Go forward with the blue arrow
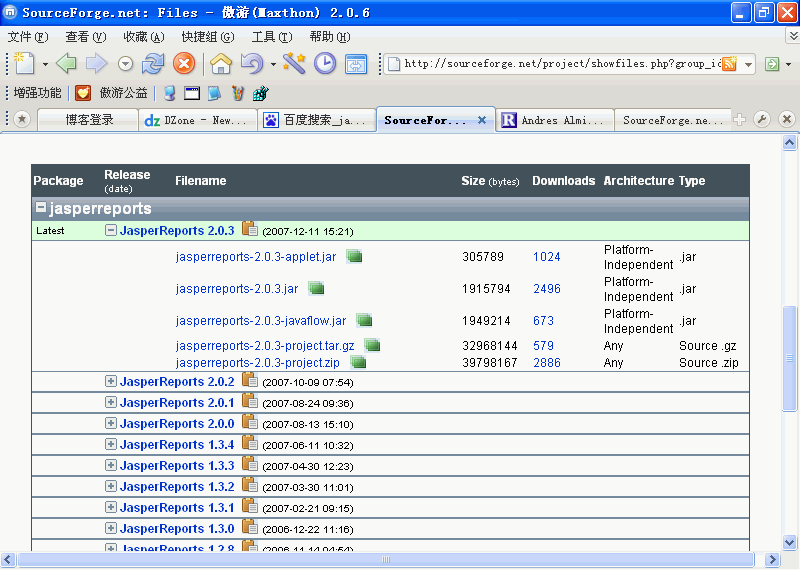The image size is (800, 570). point(96,64)
